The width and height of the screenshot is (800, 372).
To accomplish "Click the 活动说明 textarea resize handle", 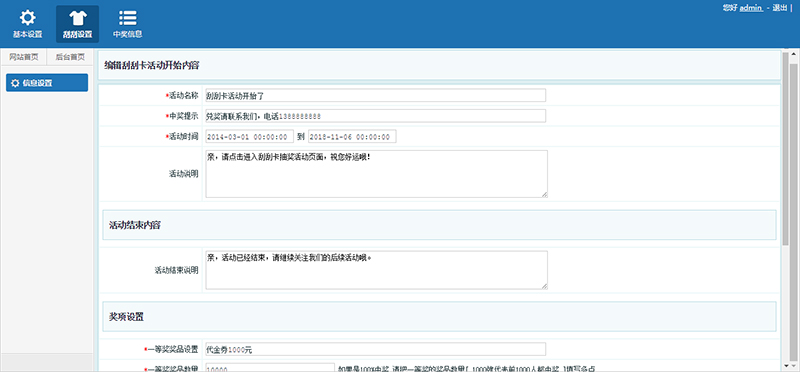I will coord(544,194).
